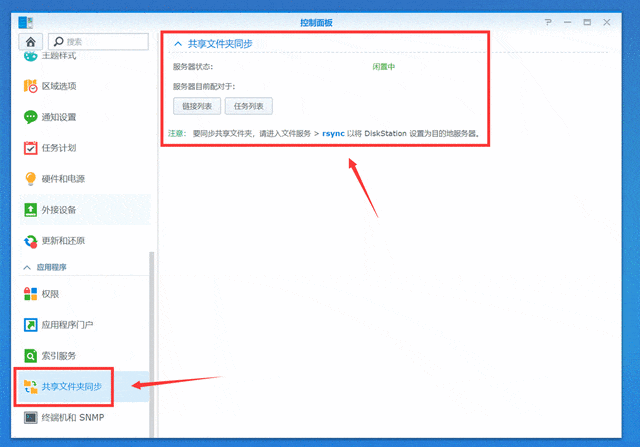Viewport: 640px width, 447px height.
Task: Maximize the 控制面板 window
Action: tap(587, 22)
